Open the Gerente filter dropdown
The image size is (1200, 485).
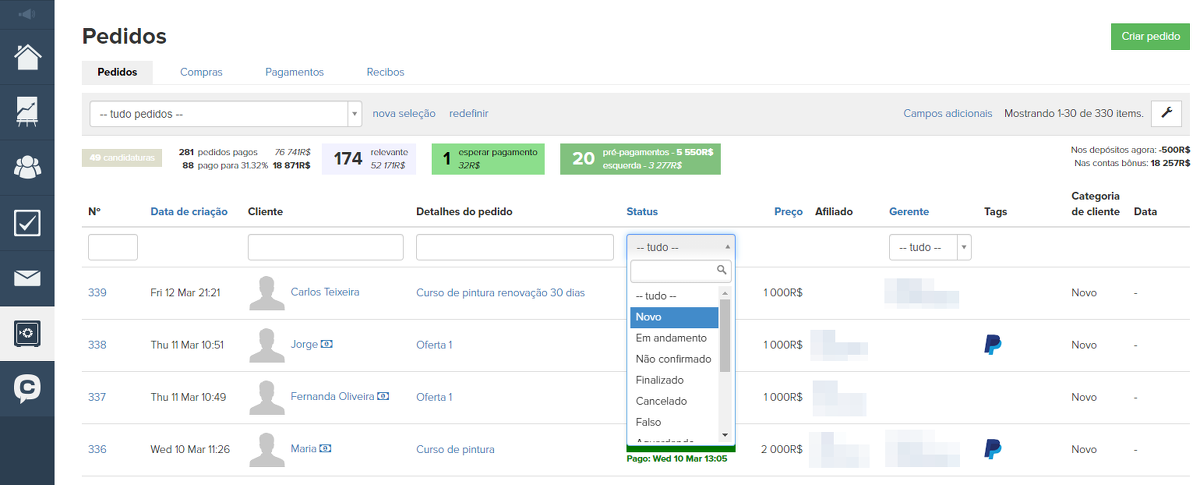click(929, 247)
